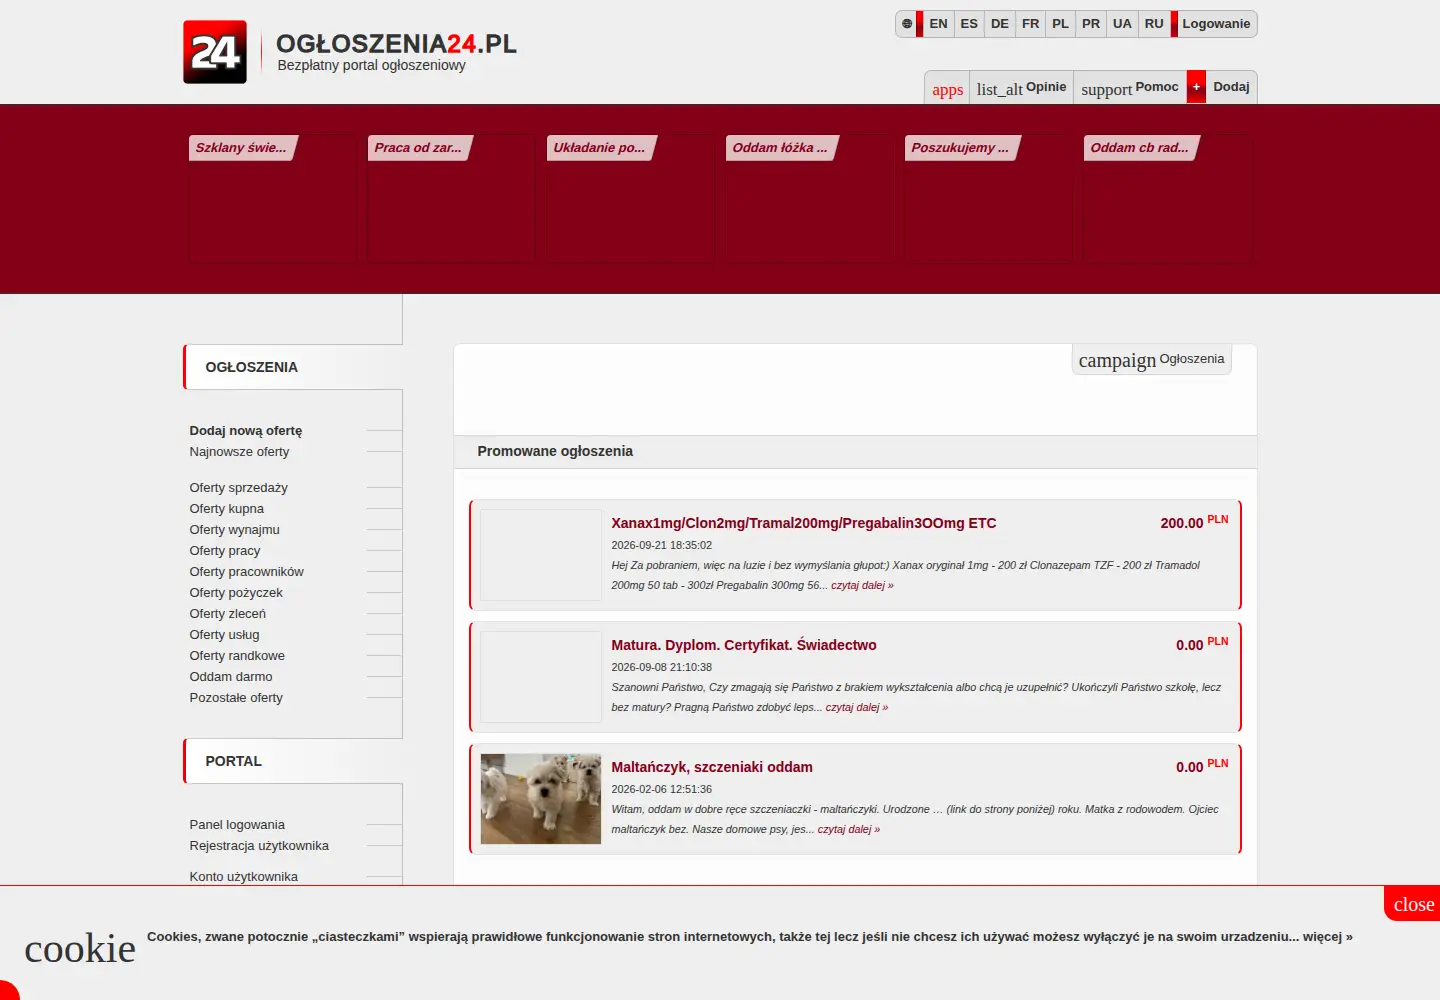
Task: Click the Dodaj button
Action: tap(1231, 87)
